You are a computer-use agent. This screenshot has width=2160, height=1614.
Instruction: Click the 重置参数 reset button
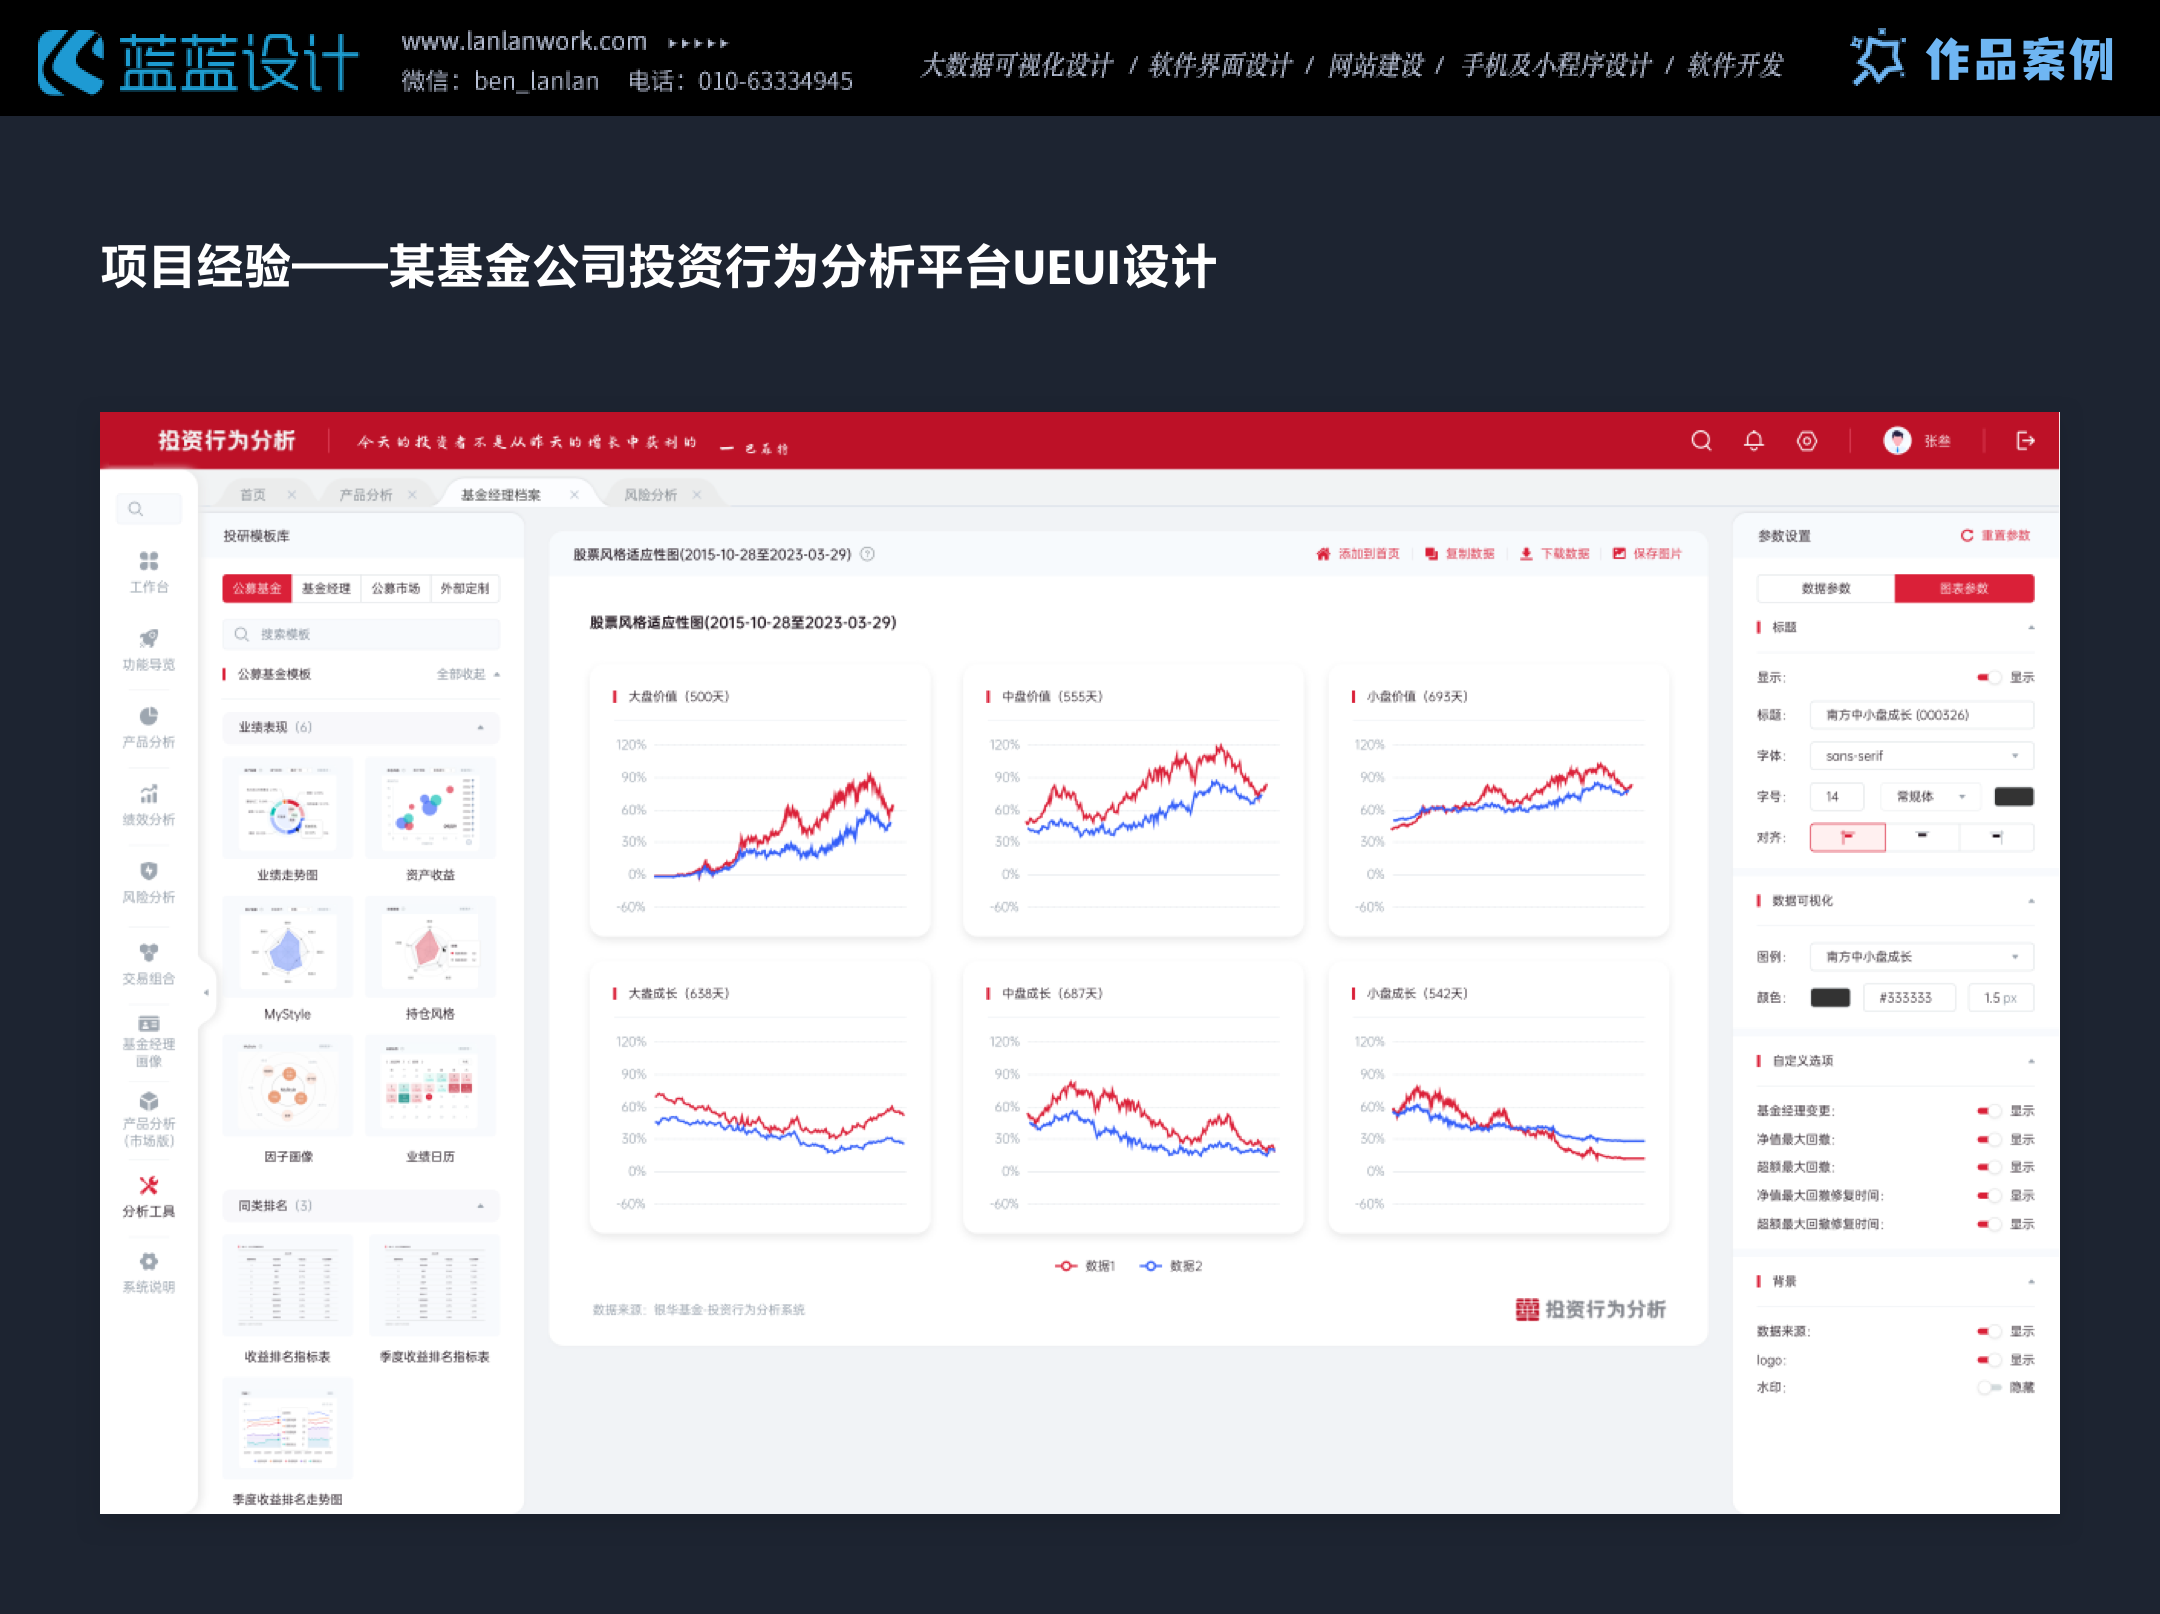click(x=1995, y=536)
